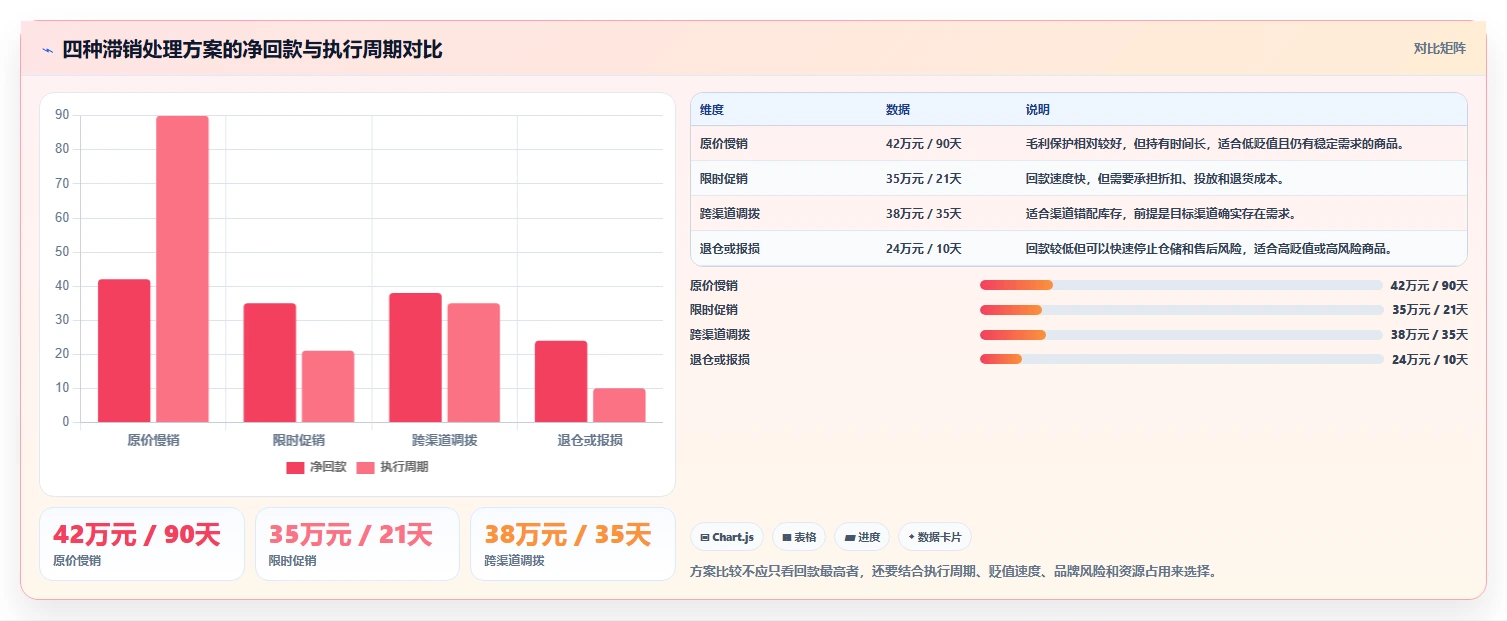This screenshot has width=1507, height=621.
Task: Click 原价慢销 cell in the table
Action: point(724,144)
